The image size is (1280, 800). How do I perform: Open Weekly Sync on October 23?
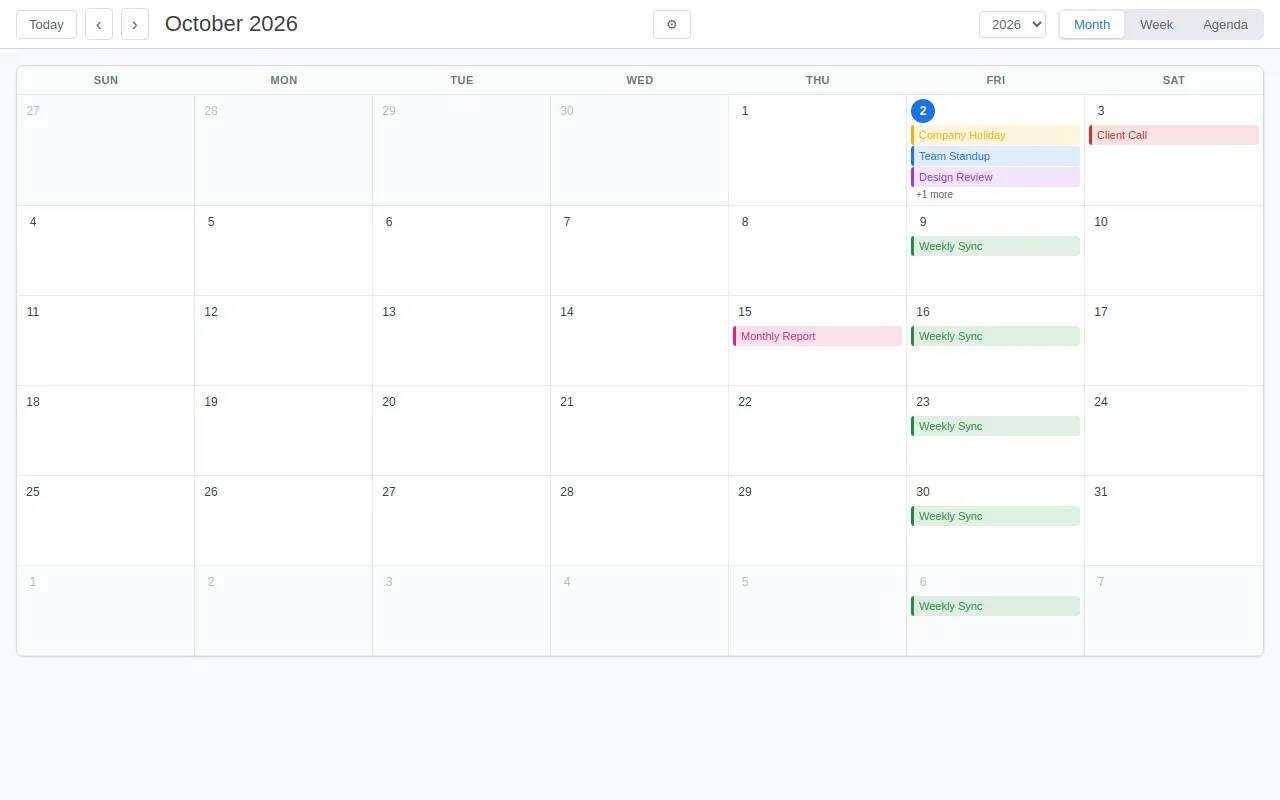tap(995, 426)
